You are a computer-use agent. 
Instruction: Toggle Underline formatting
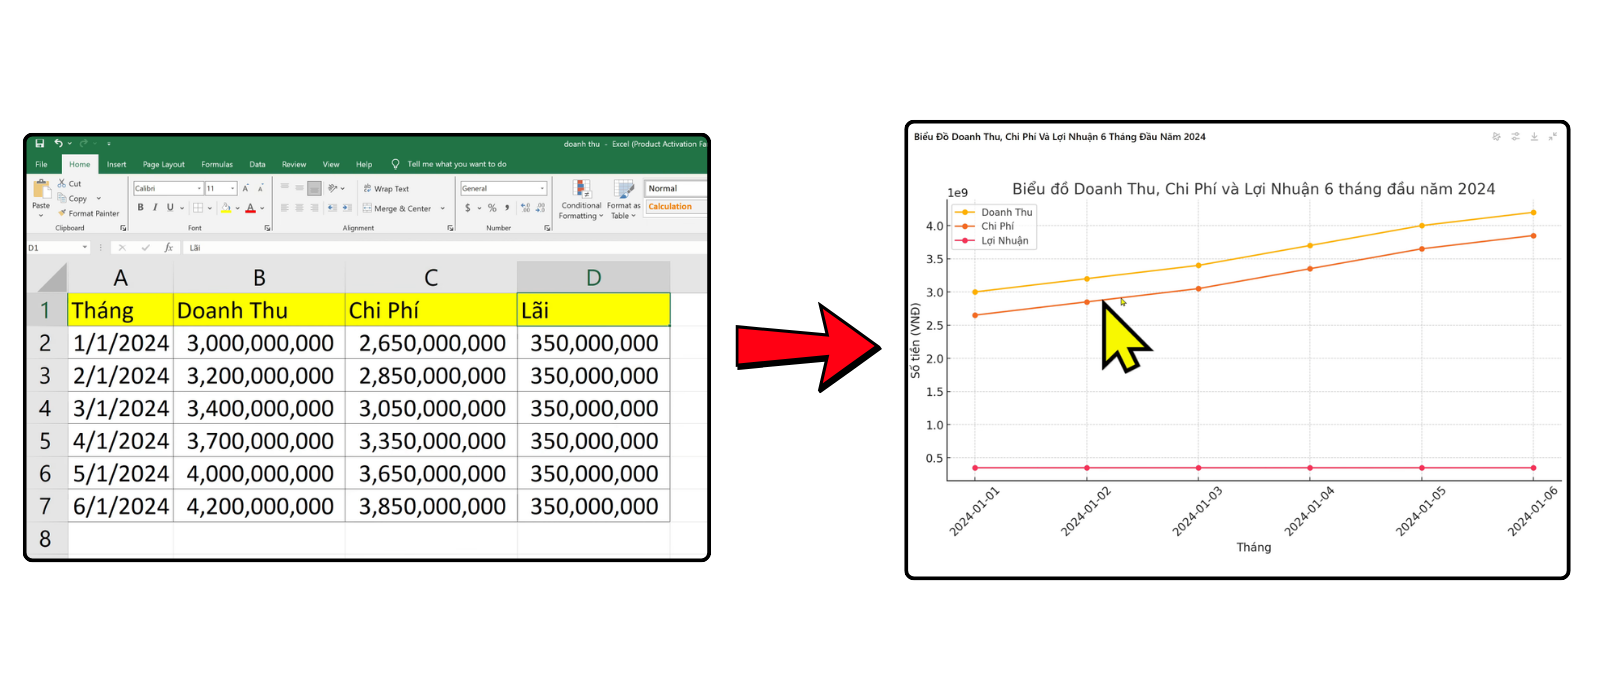[170, 208]
